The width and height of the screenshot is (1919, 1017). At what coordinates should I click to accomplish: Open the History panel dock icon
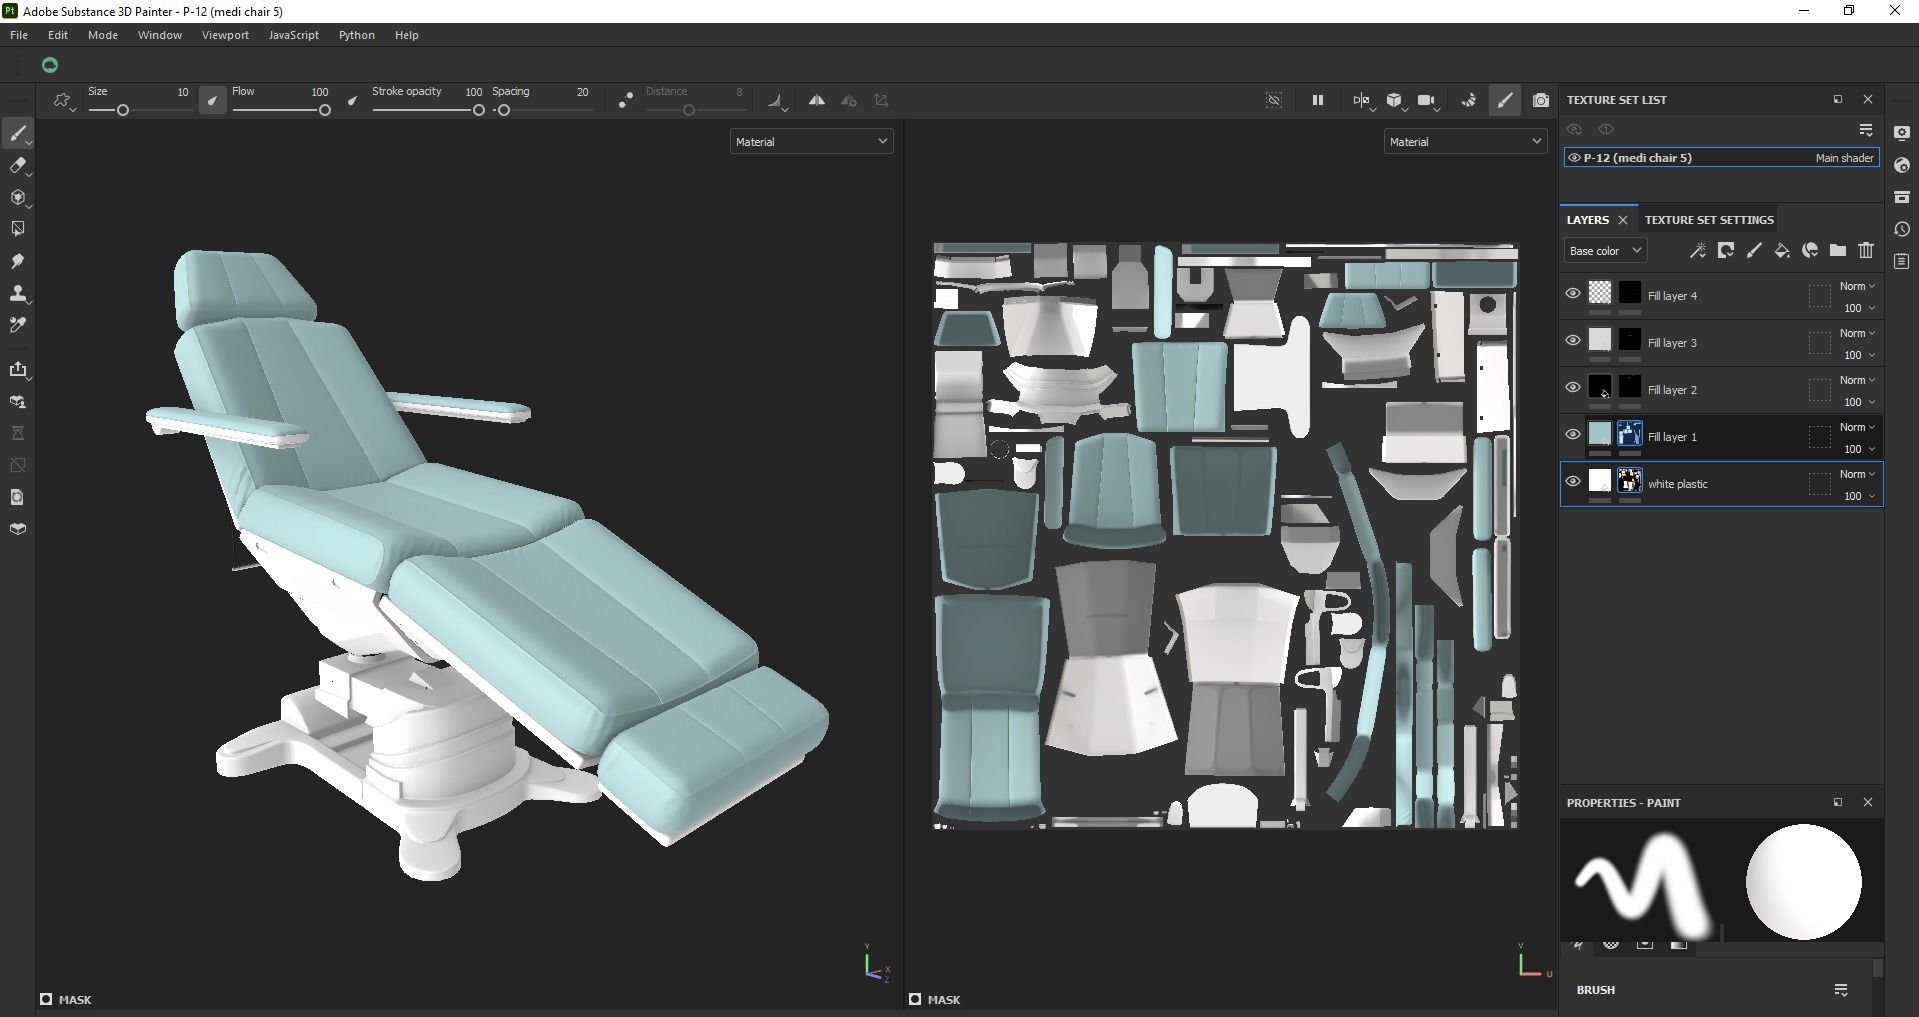pos(1902,229)
